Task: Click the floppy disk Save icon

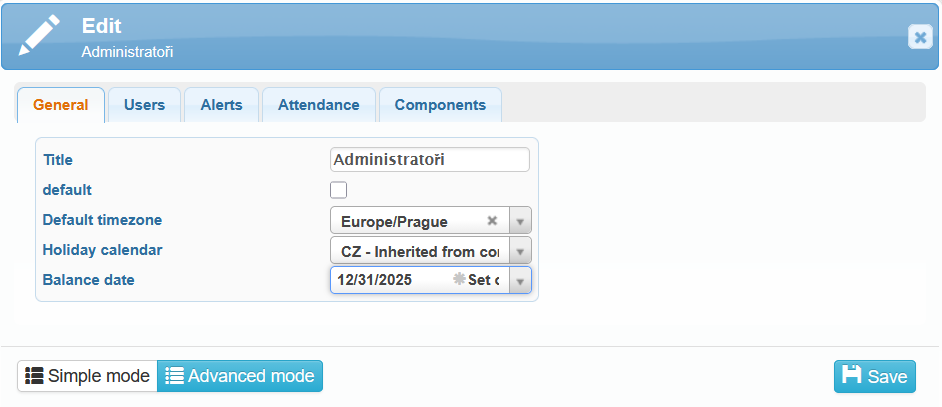Action: 852,375
